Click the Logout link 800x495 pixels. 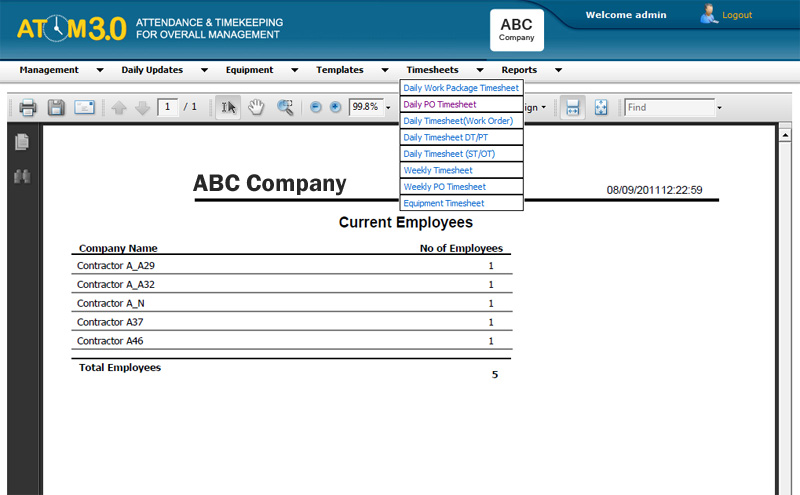click(737, 15)
